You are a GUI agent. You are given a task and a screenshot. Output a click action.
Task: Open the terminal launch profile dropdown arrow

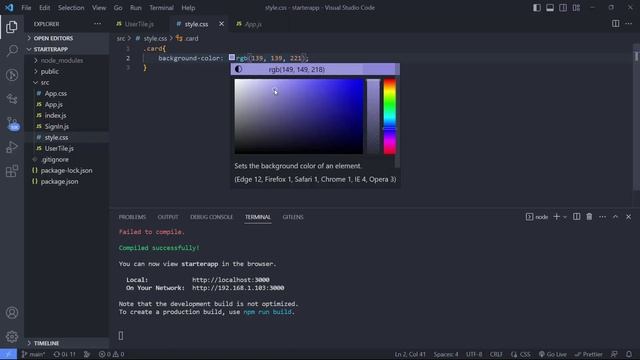click(565, 217)
